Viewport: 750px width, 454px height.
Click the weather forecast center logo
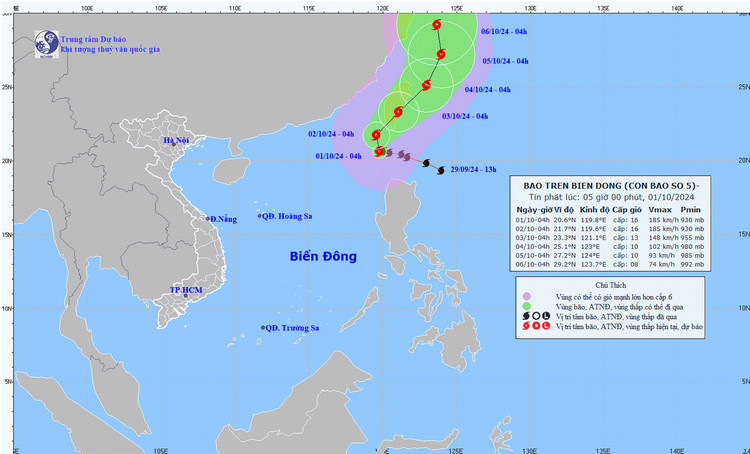(x=45, y=41)
